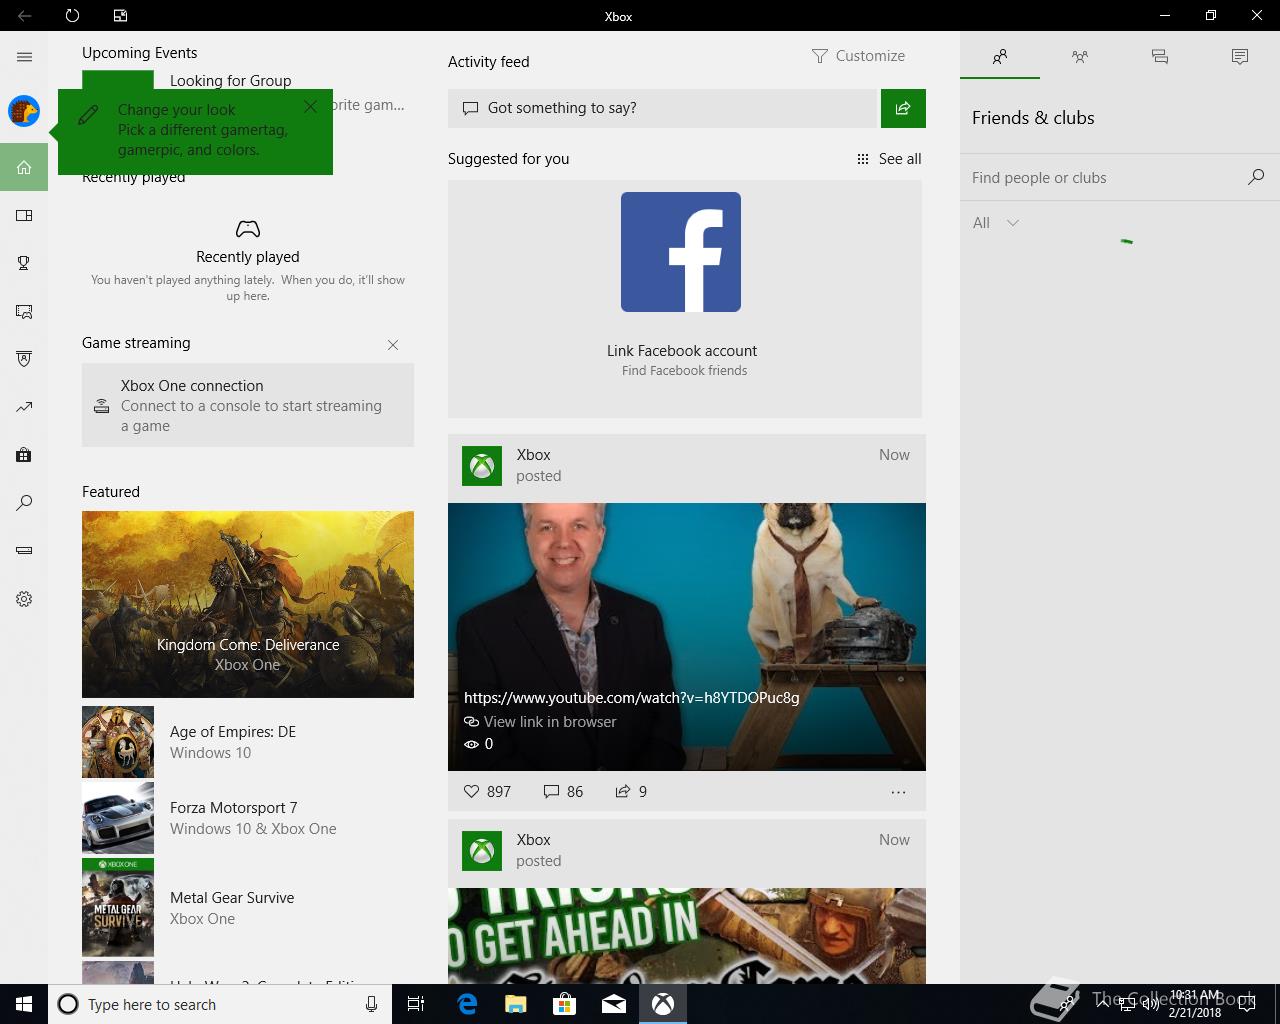Expand the All filter dropdown
This screenshot has width=1280, height=1024.
[996, 223]
